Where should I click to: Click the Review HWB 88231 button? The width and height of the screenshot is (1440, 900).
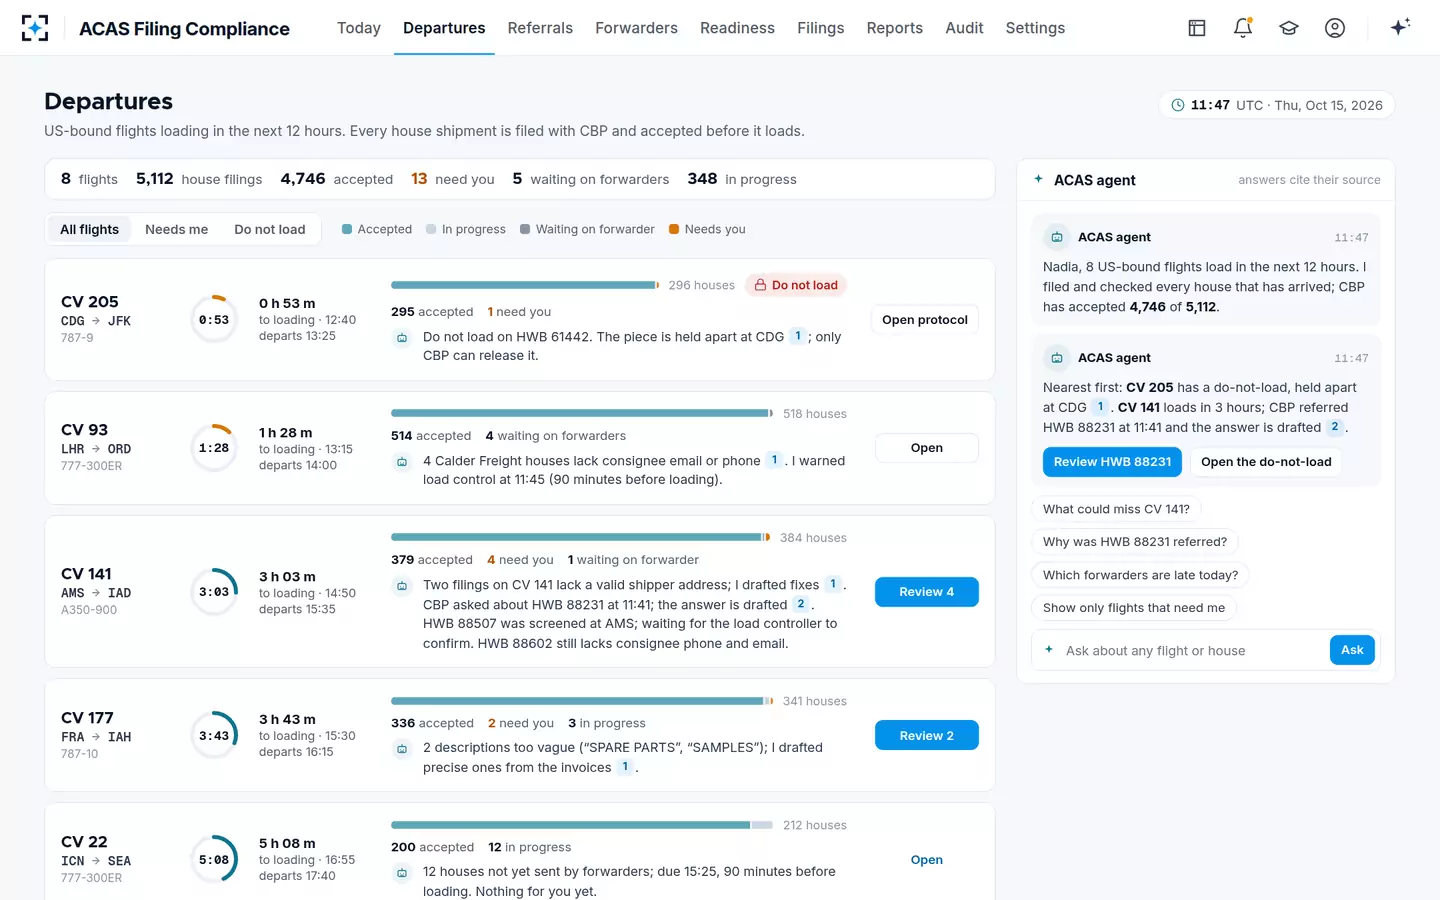(x=1112, y=462)
